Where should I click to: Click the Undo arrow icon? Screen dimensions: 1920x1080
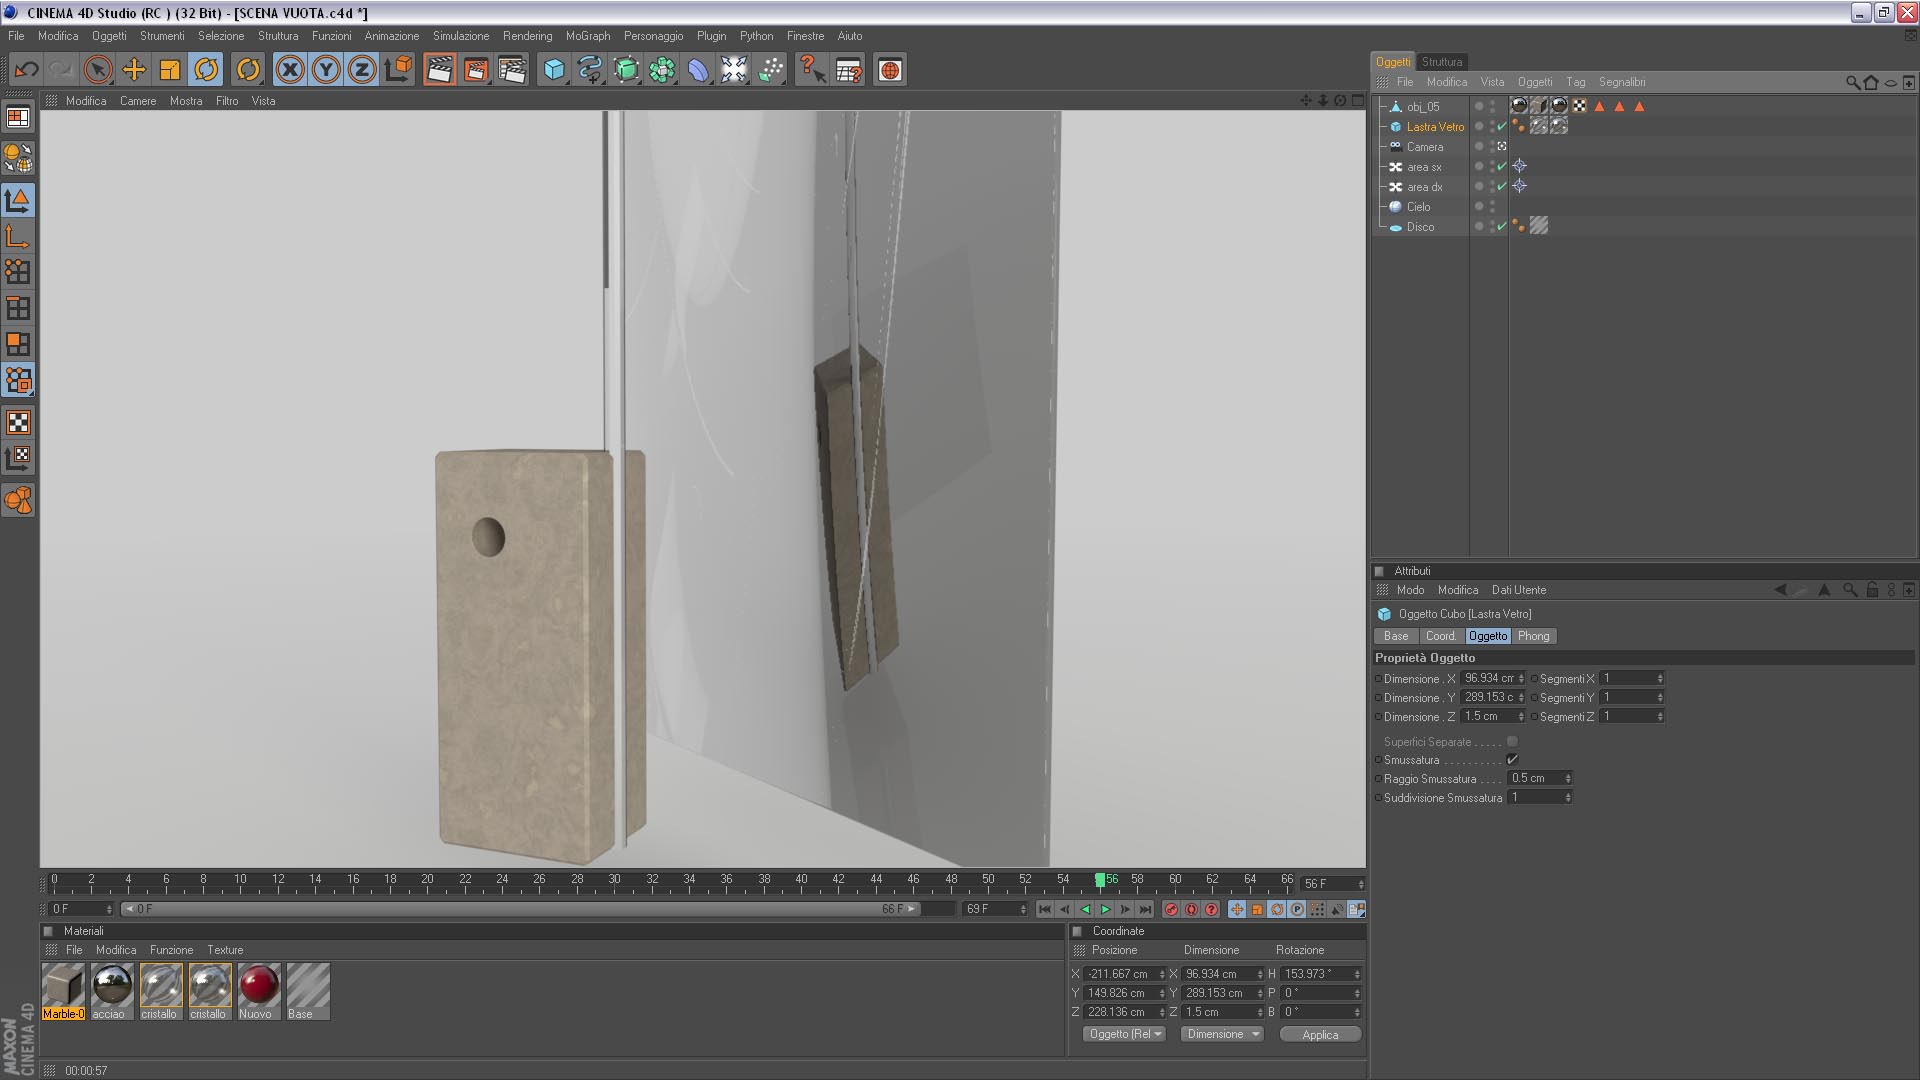click(27, 70)
